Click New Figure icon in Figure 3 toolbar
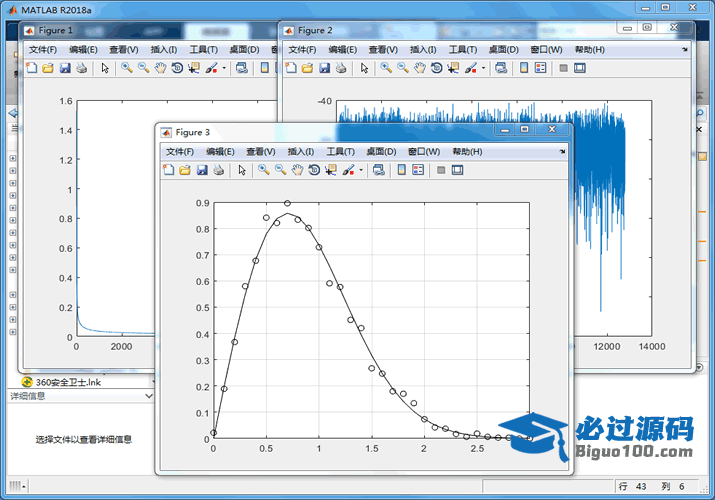This screenshot has width=715, height=500. pyautogui.click(x=168, y=171)
